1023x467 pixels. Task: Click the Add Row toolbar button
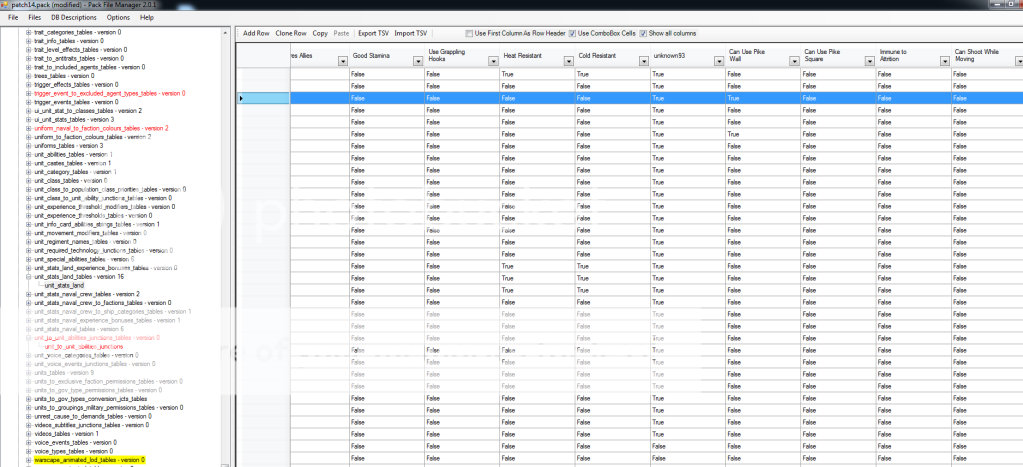(x=256, y=33)
